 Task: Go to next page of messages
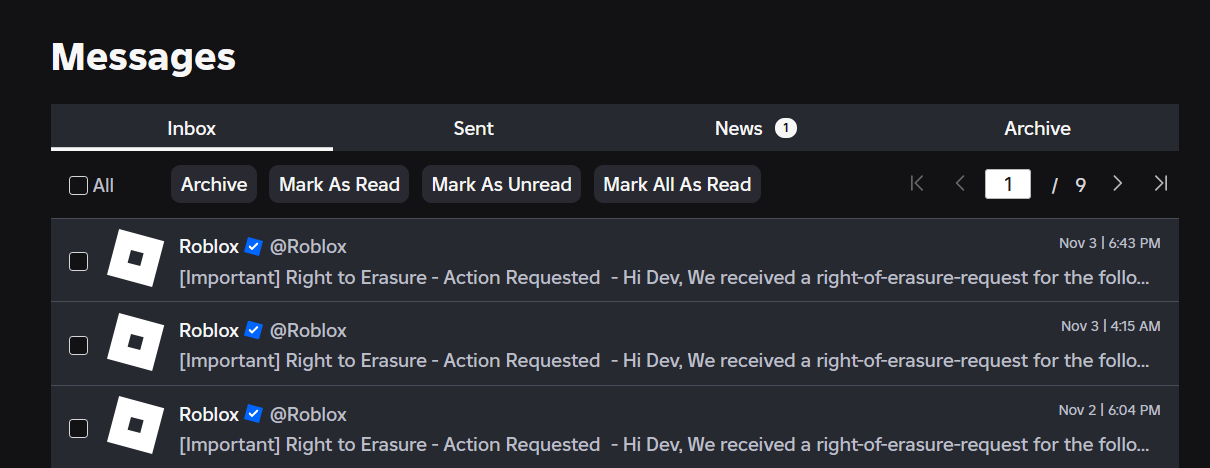tap(1118, 184)
